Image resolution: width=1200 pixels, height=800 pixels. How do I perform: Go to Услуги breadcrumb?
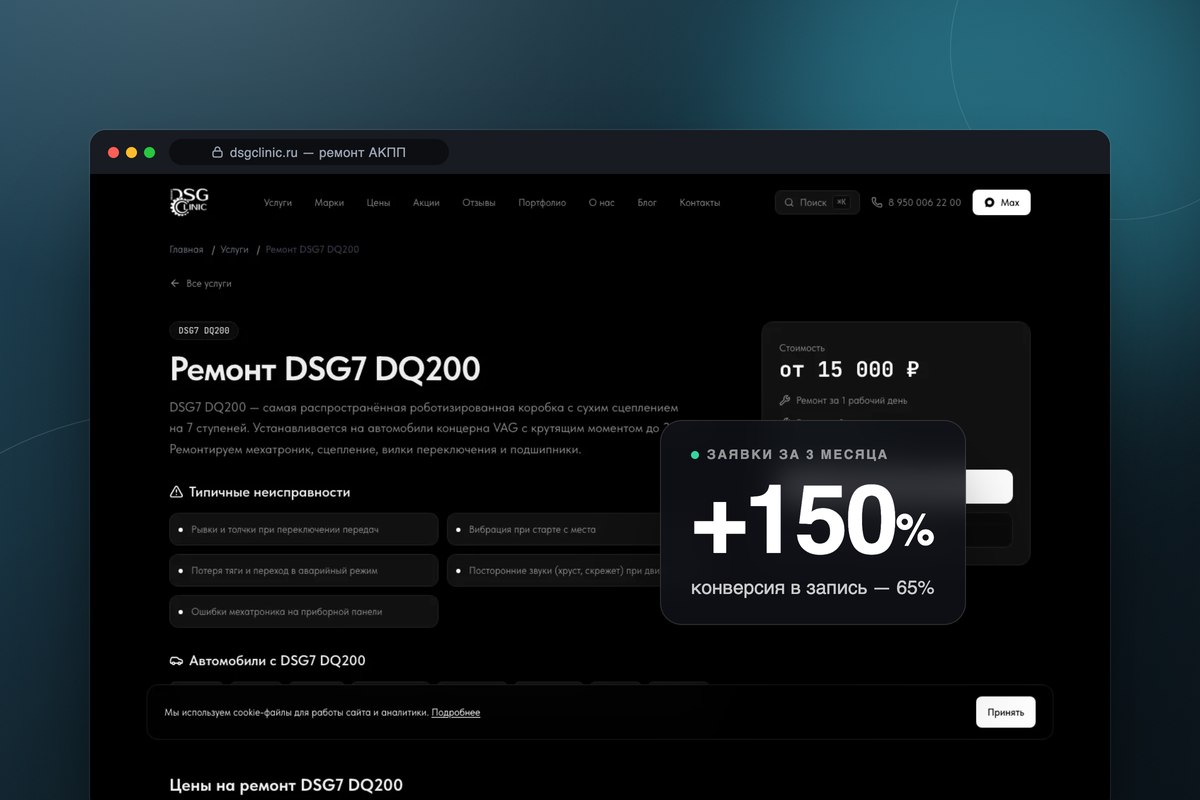pyautogui.click(x=235, y=249)
